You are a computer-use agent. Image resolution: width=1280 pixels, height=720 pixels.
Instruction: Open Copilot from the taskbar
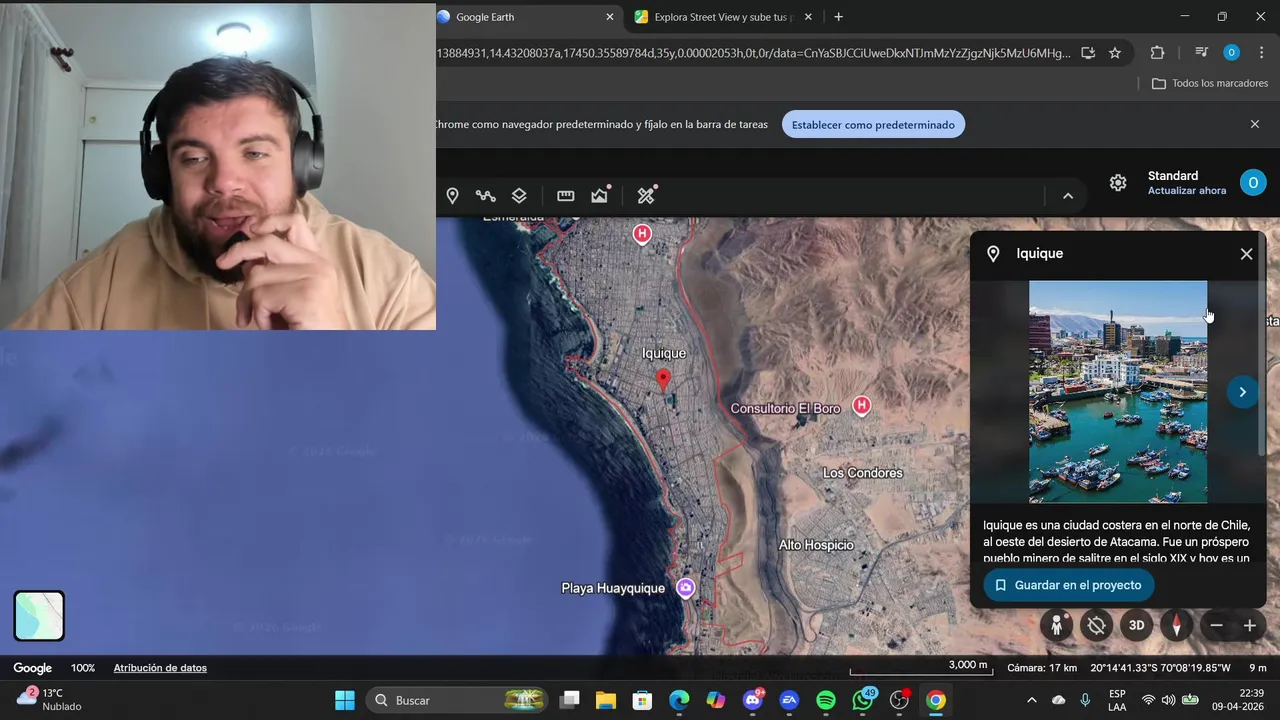tap(716, 700)
